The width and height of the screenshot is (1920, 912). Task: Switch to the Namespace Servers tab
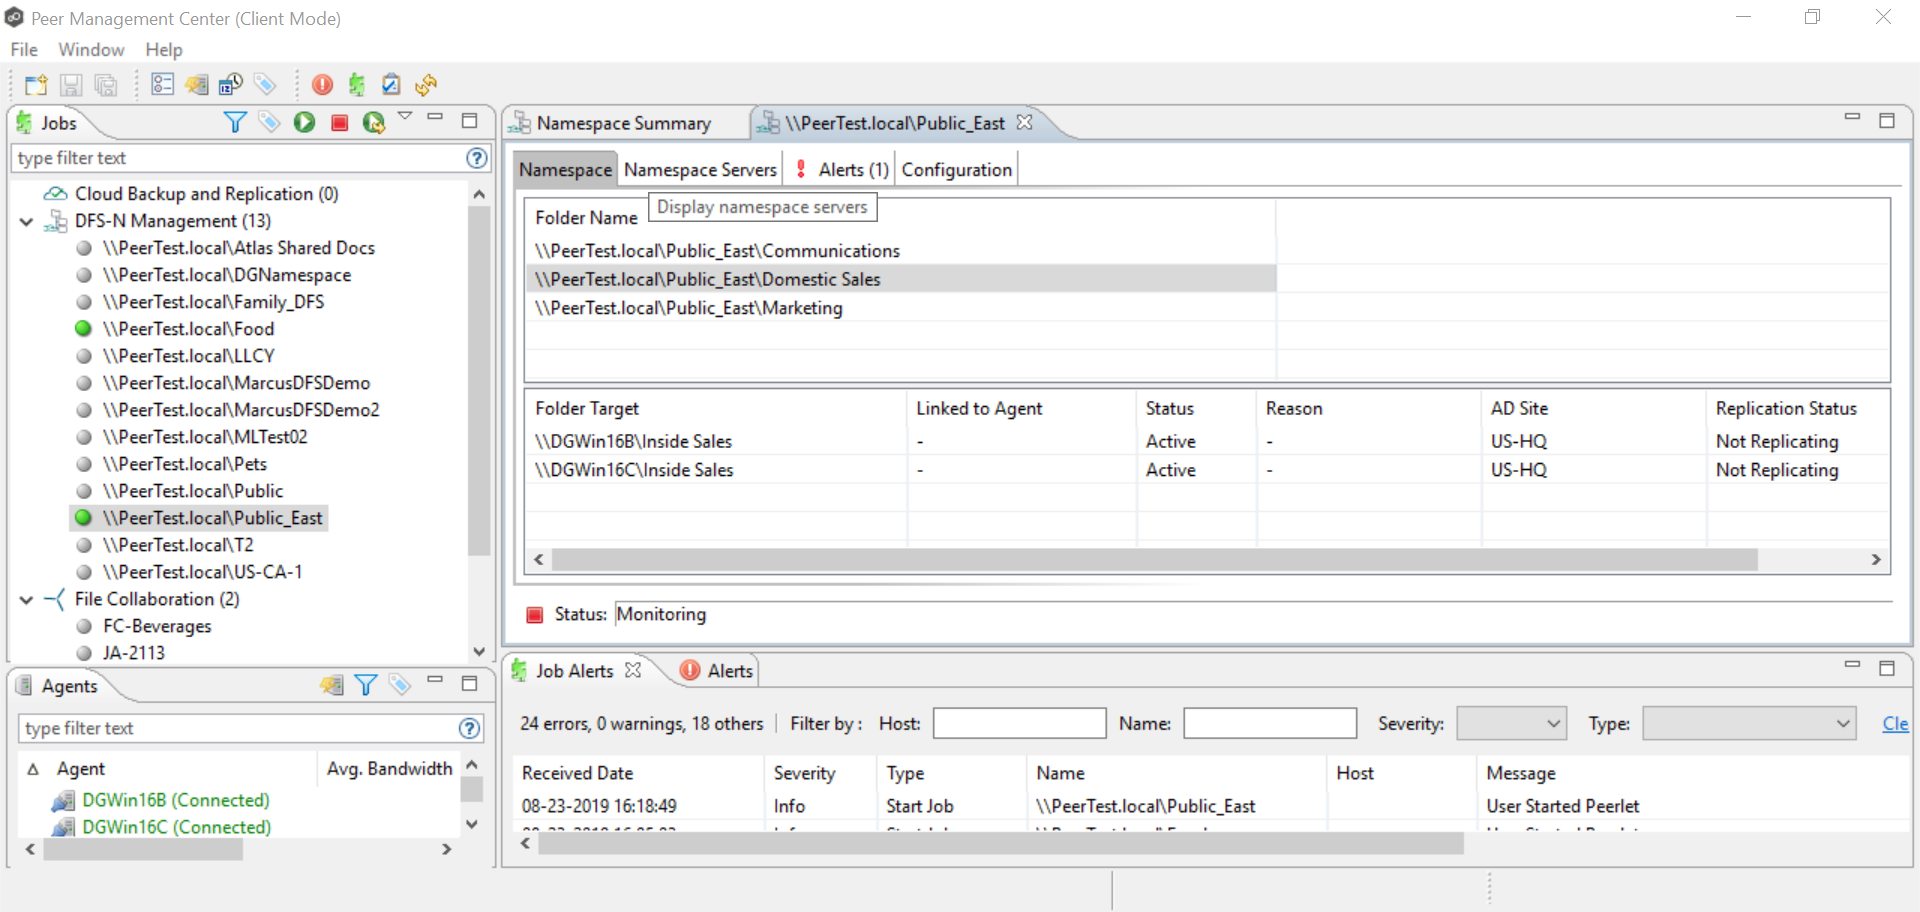coord(700,170)
